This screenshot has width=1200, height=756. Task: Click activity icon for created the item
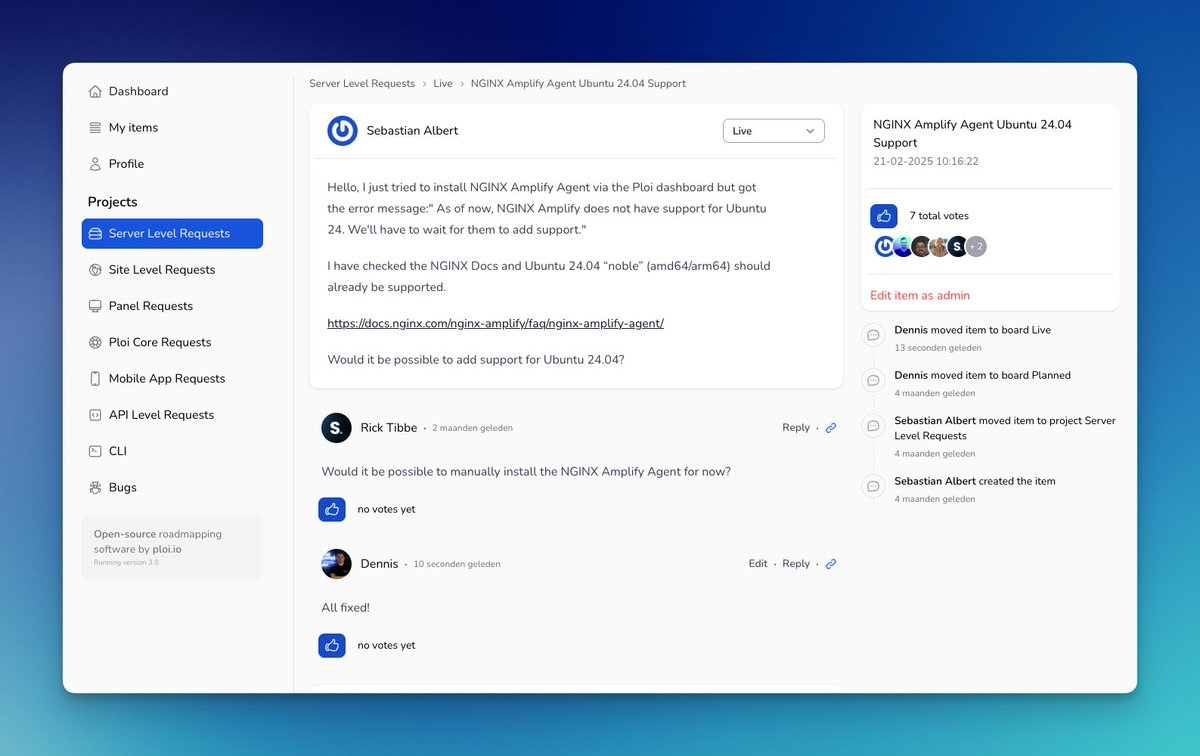(x=873, y=486)
